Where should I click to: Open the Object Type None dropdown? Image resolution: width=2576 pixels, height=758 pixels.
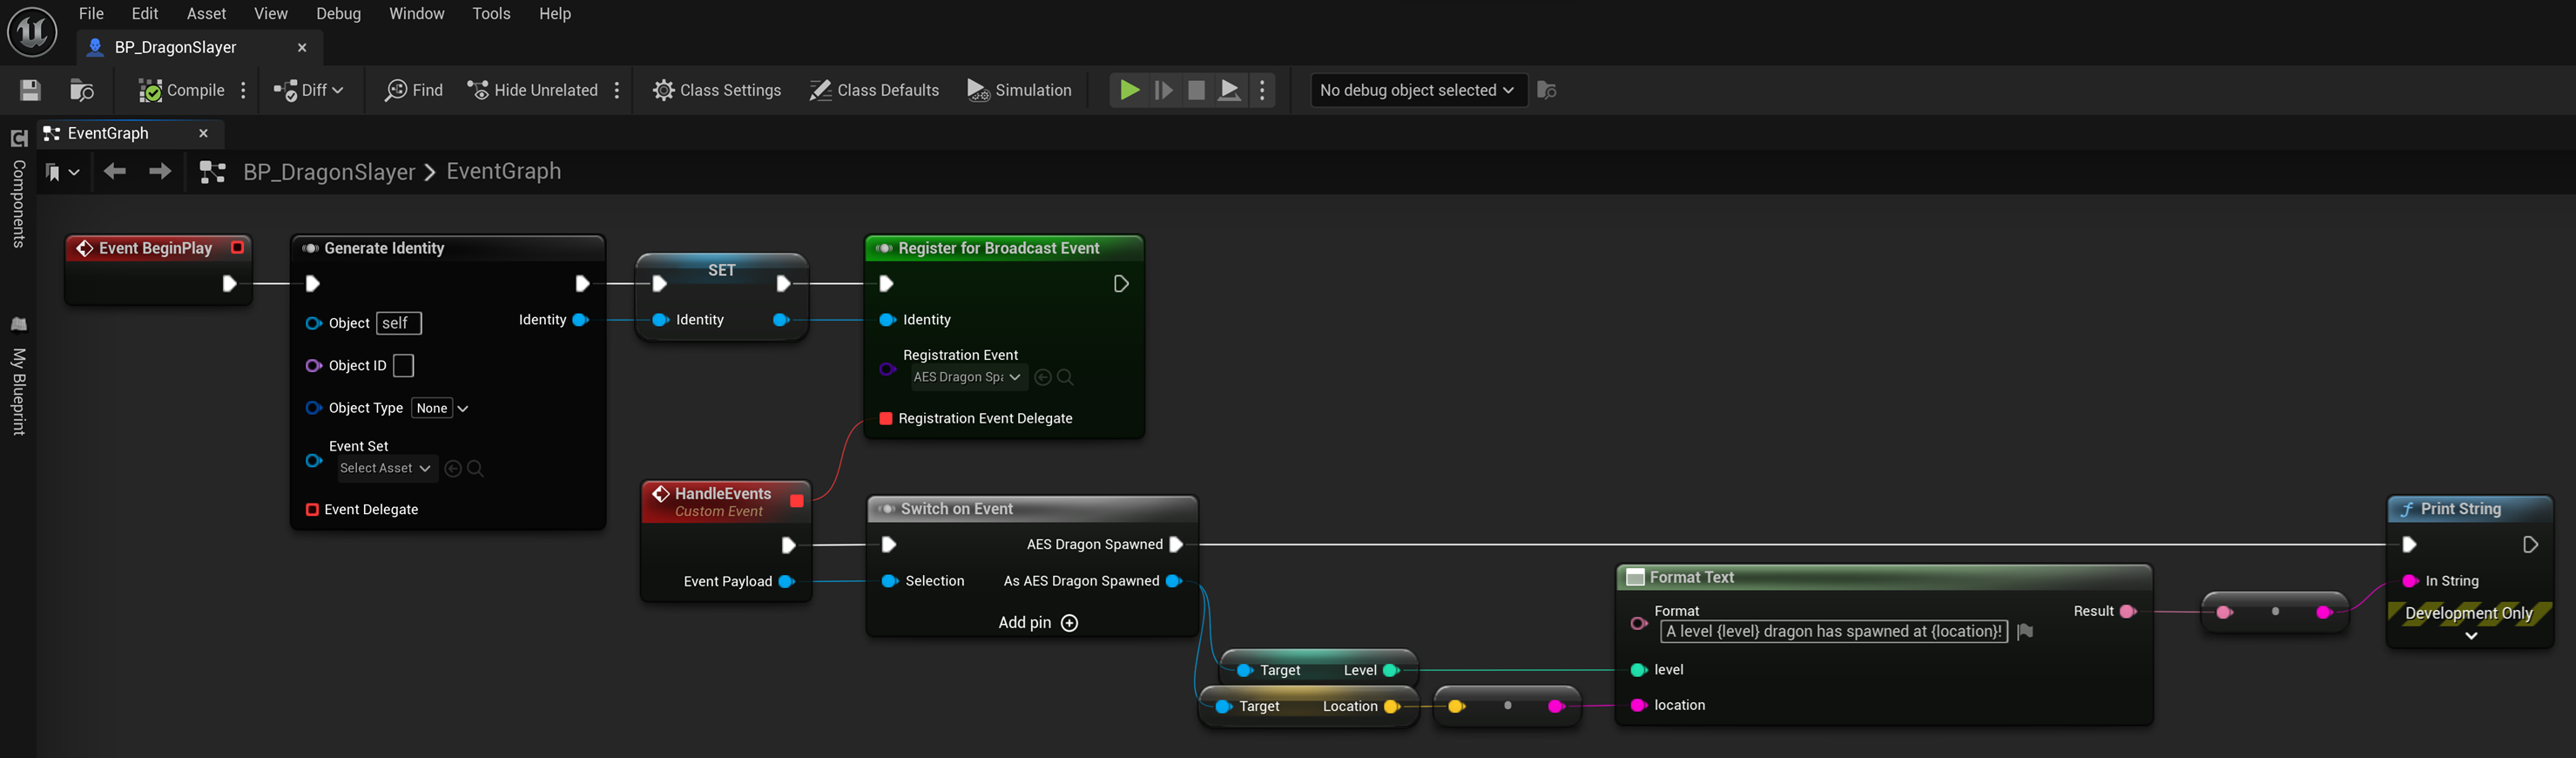441,408
